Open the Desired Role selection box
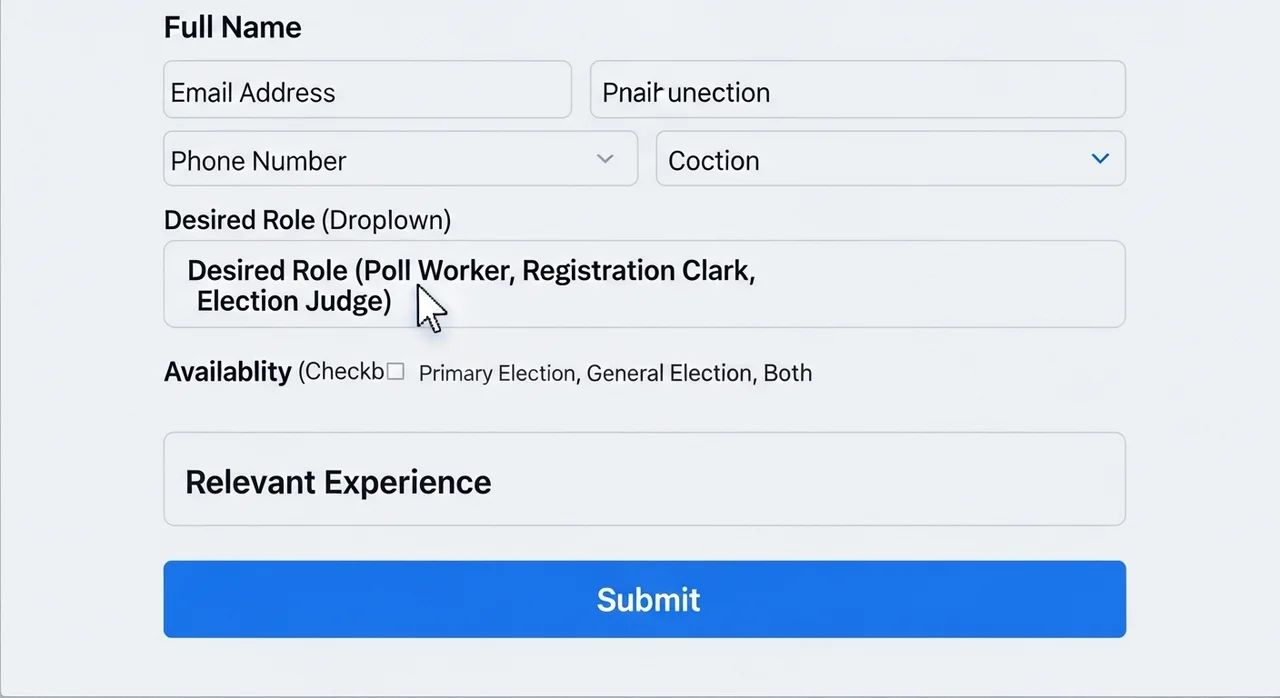The height and width of the screenshot is (698, 1280). click(x=644, y=284)
